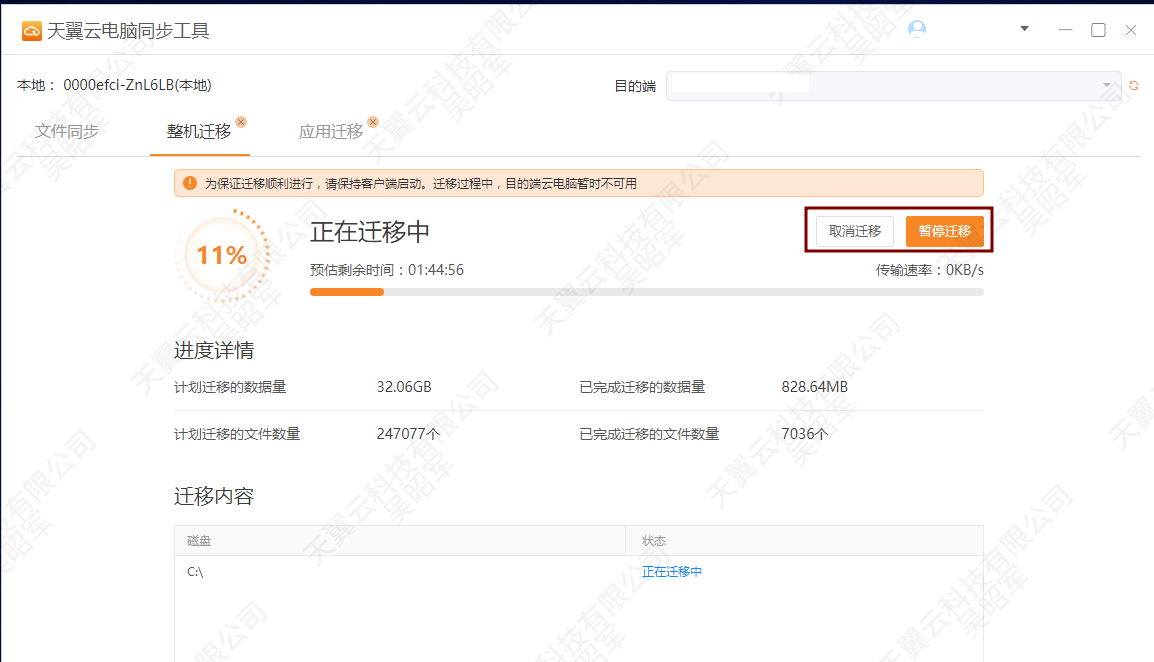1154x662 pixels.
Task: Open the user avatar profile icon
Action: [916, 29]
